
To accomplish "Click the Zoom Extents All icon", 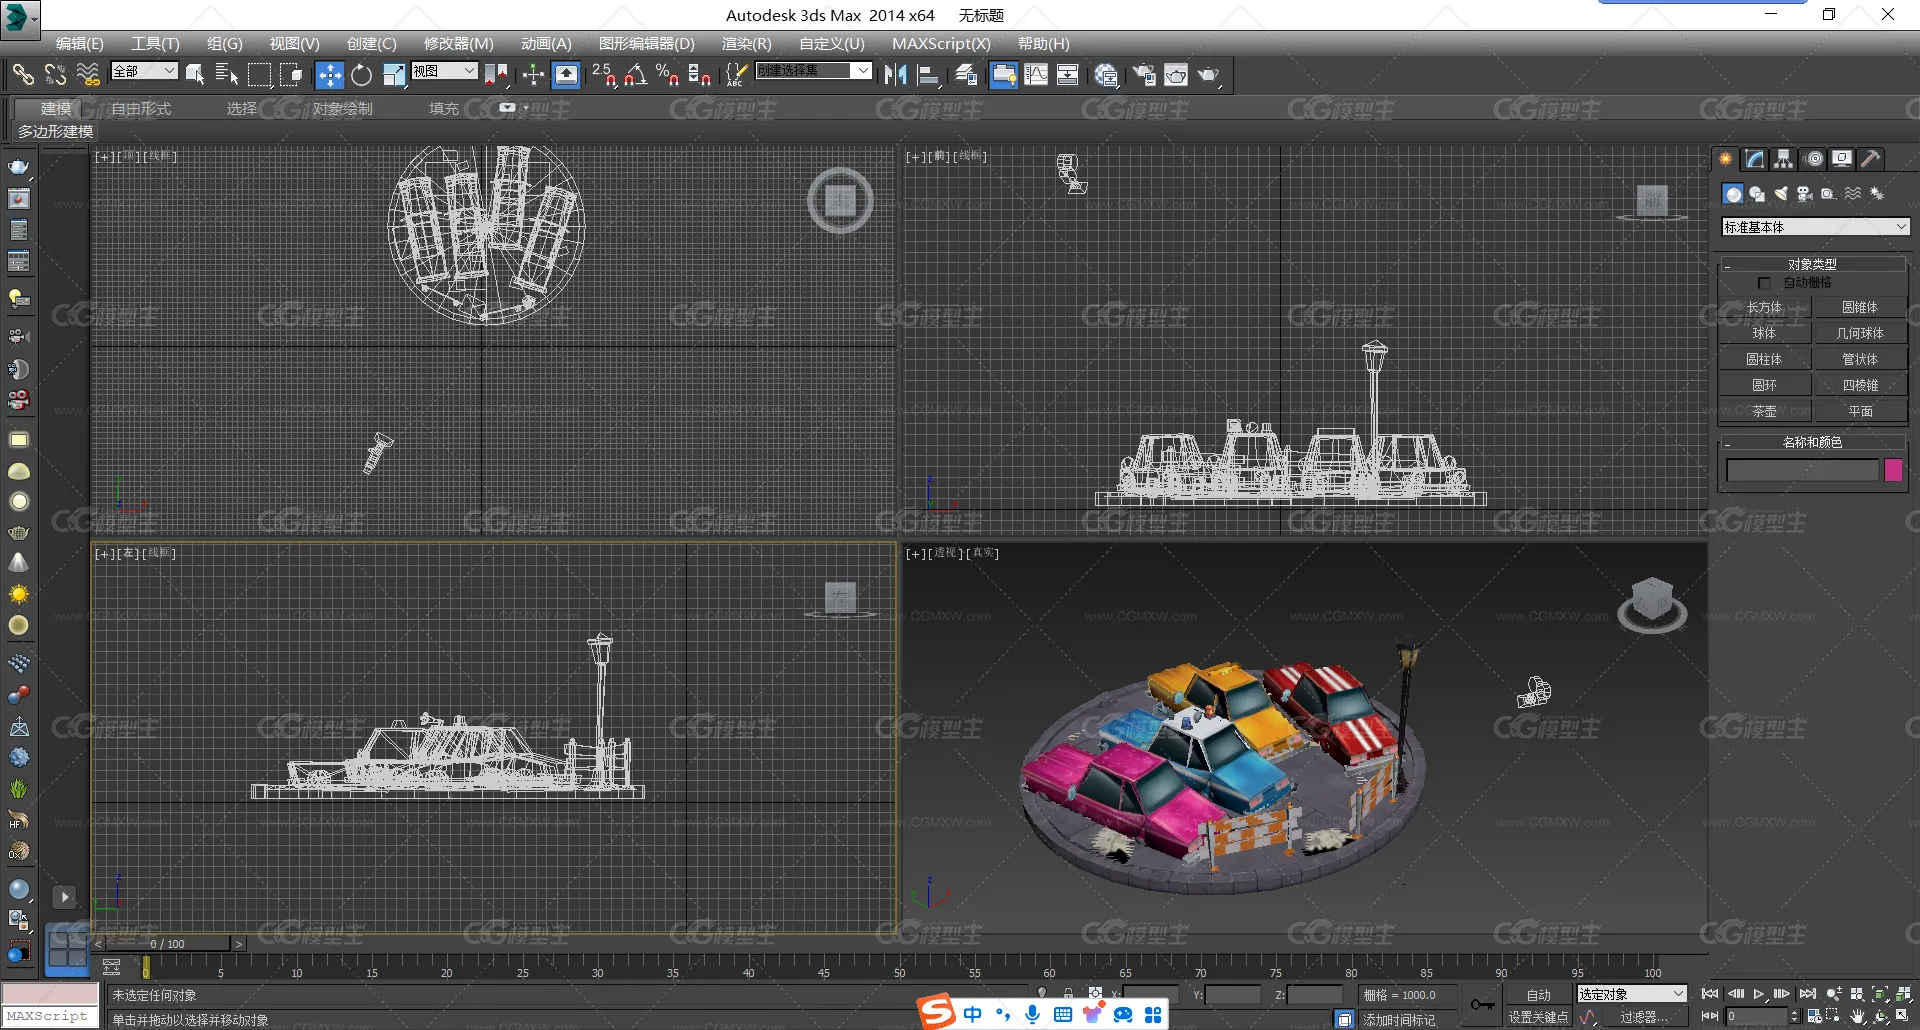I will click(1904, 994).
